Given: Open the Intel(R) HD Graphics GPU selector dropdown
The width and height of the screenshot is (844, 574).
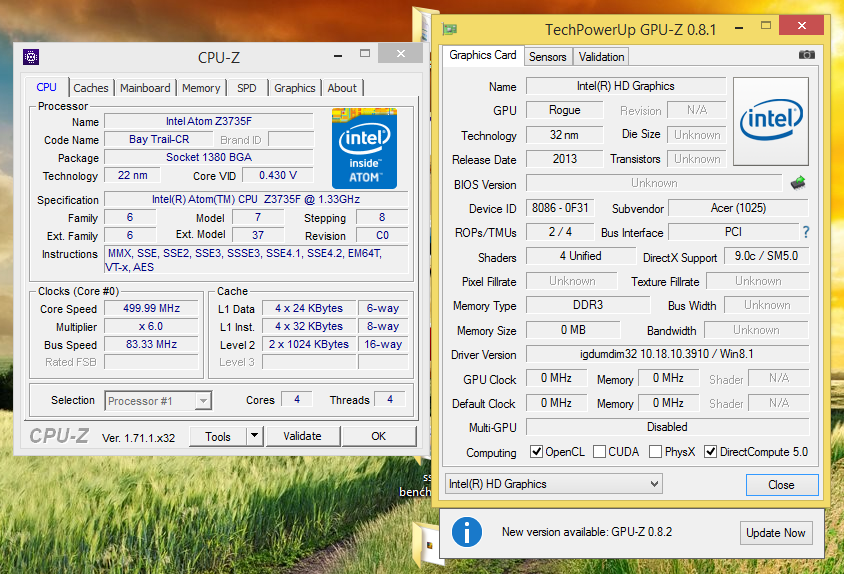Looking at the screenshot, I should point(554,484).
